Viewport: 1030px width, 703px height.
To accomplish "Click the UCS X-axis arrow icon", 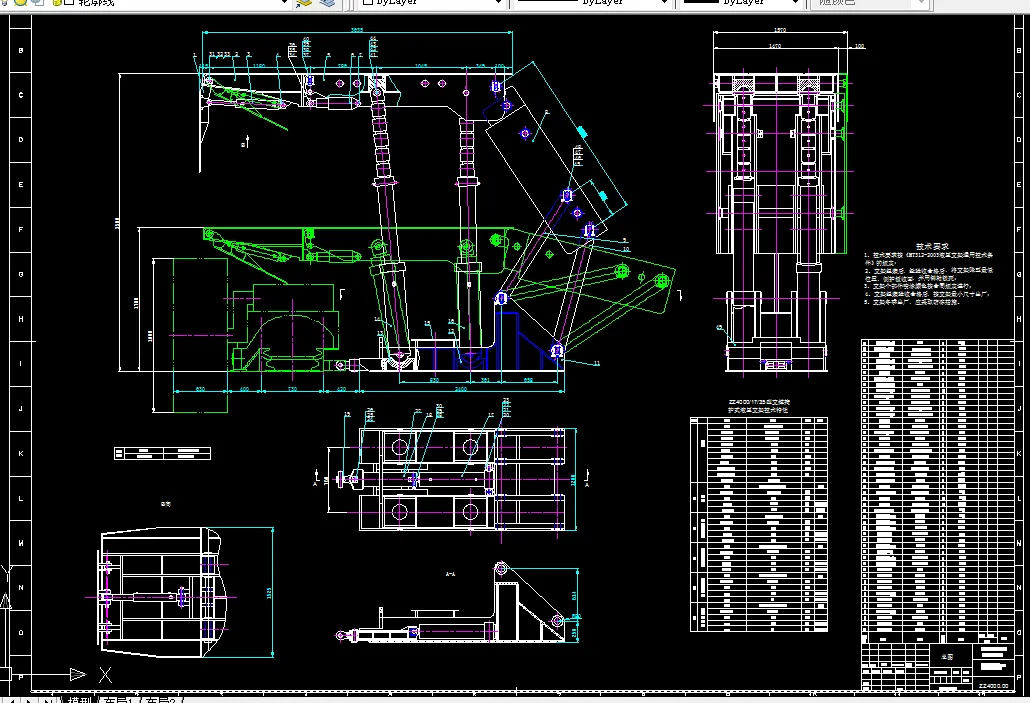I will point(78,674).
